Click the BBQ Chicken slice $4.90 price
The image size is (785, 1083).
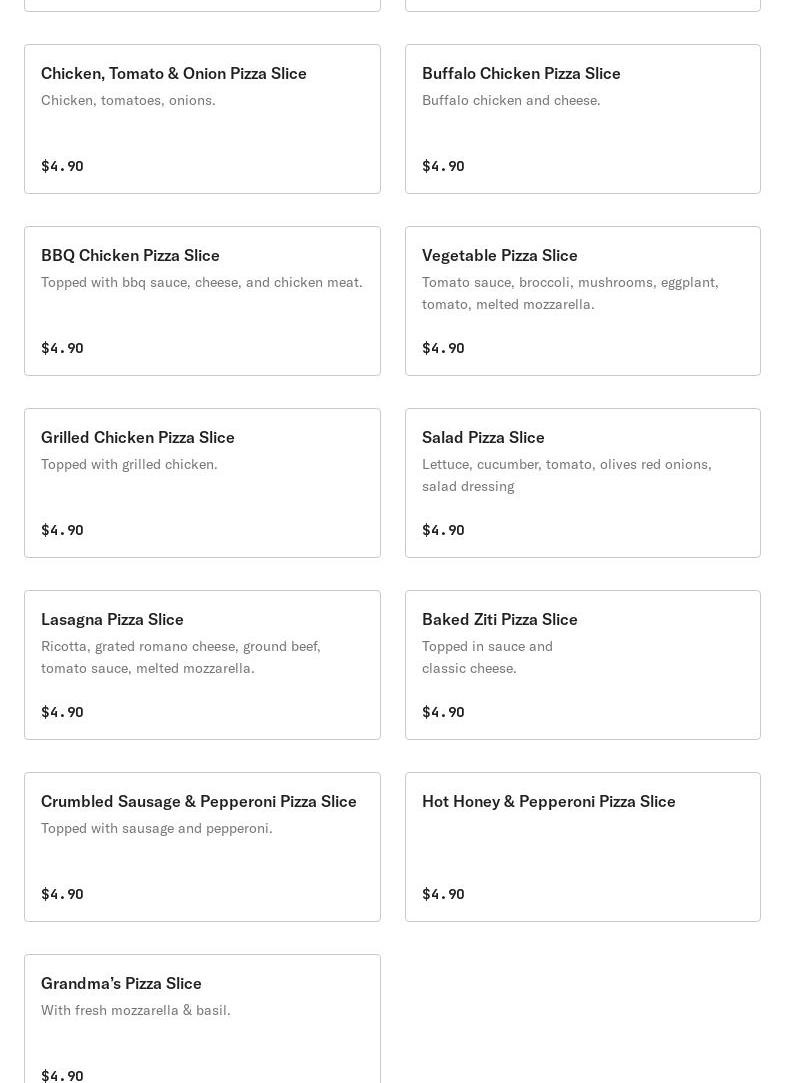tap(62, 348)
